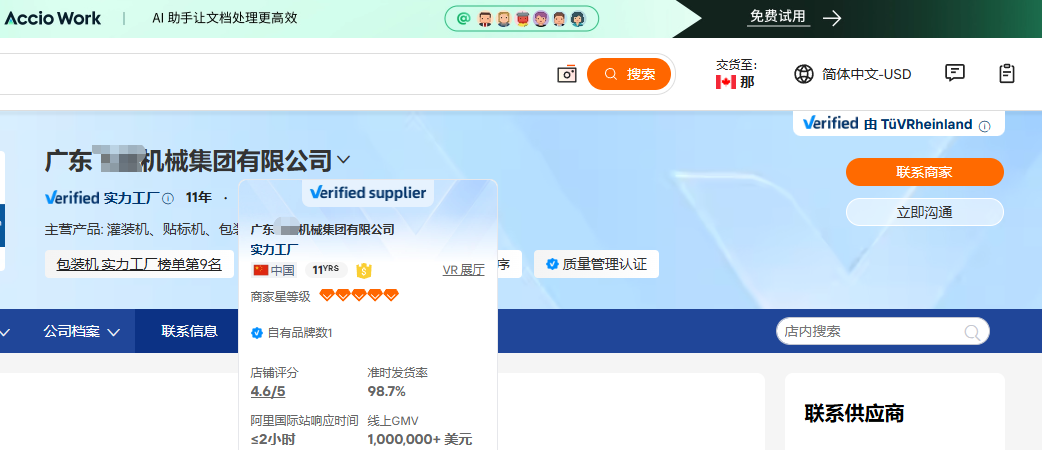Click the in-store search magnifier icon
The width and height of the screenshot is (1042, 450).
point(972,332)
